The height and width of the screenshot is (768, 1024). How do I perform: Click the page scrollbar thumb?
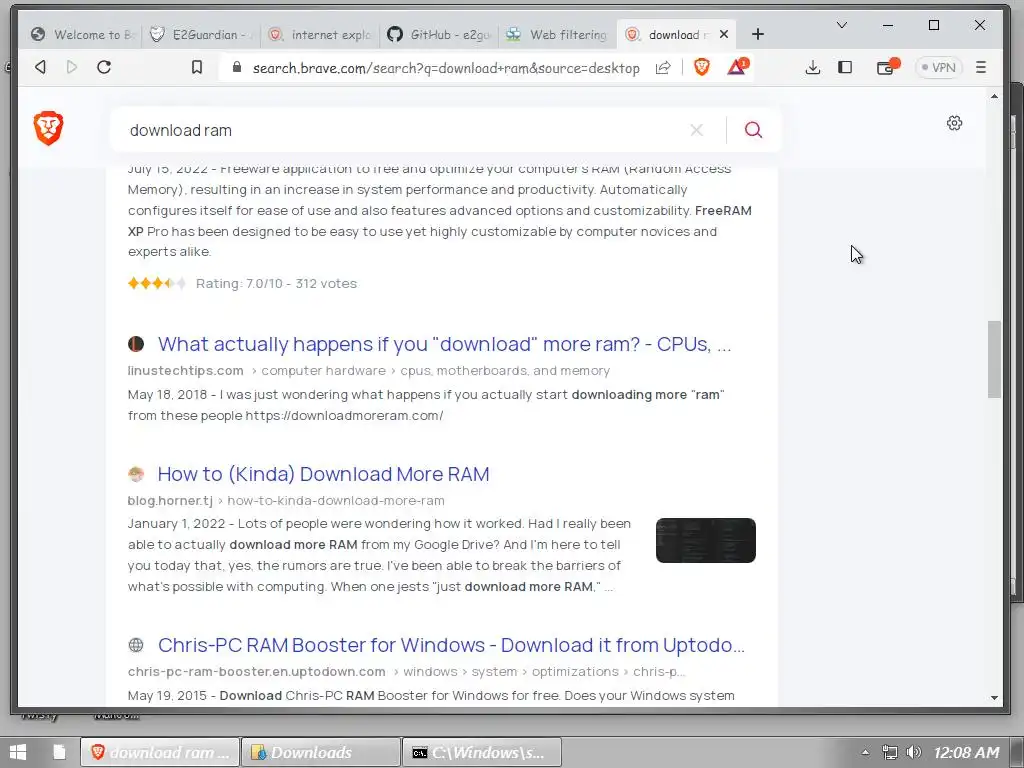pyautogui.click(x=994, y=359)
